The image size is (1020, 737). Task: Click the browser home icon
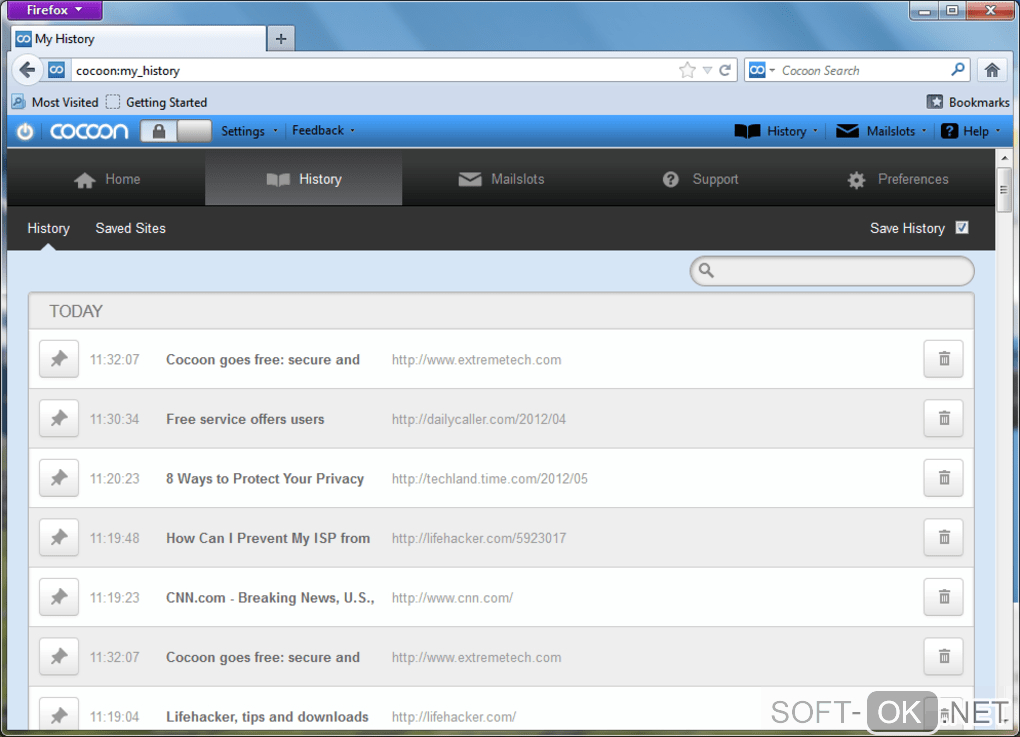point(991,70)
